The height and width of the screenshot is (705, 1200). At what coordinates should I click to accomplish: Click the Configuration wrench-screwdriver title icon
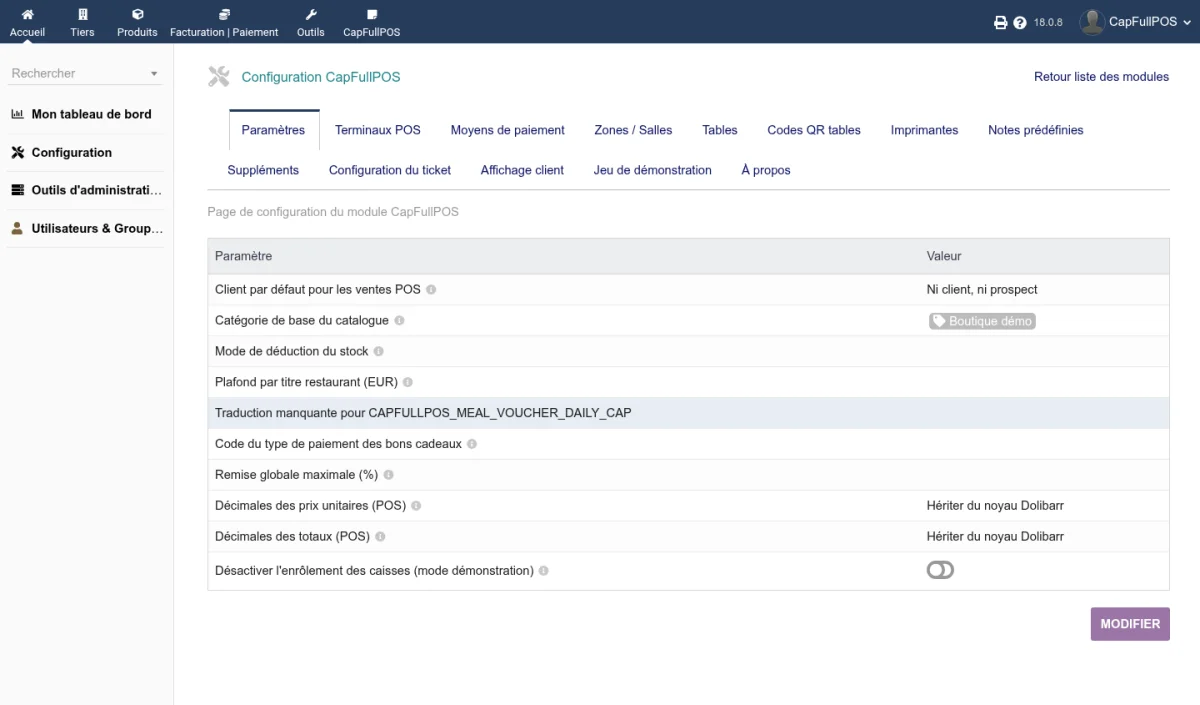click(x=219, y=77)
